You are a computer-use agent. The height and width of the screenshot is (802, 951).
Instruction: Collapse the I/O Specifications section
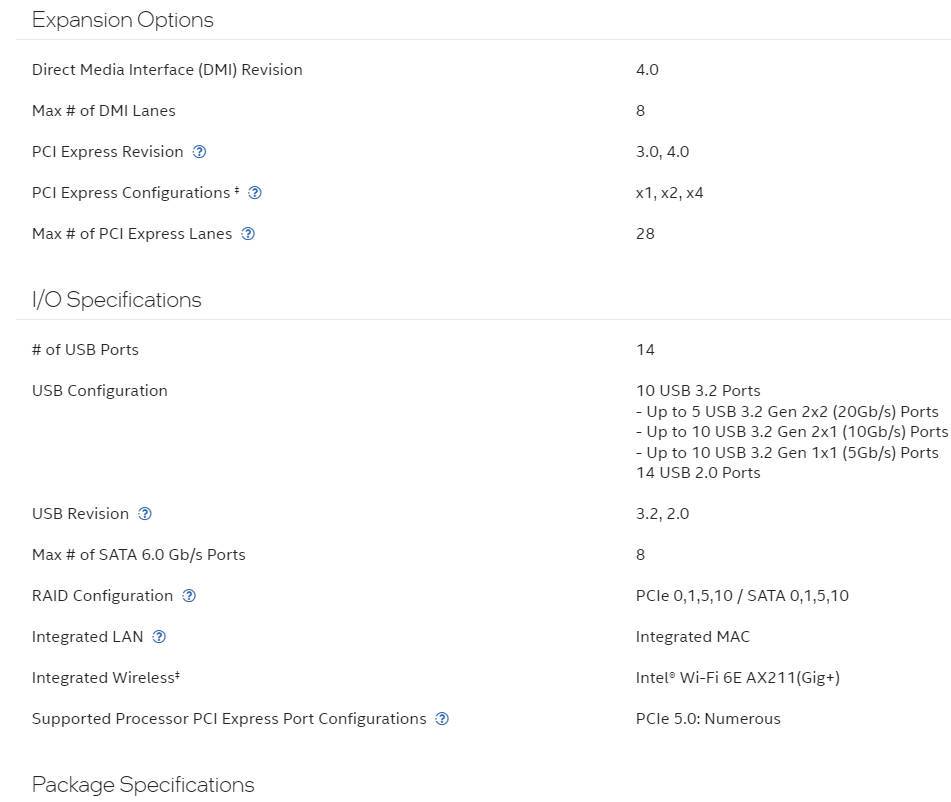(116, 299)
